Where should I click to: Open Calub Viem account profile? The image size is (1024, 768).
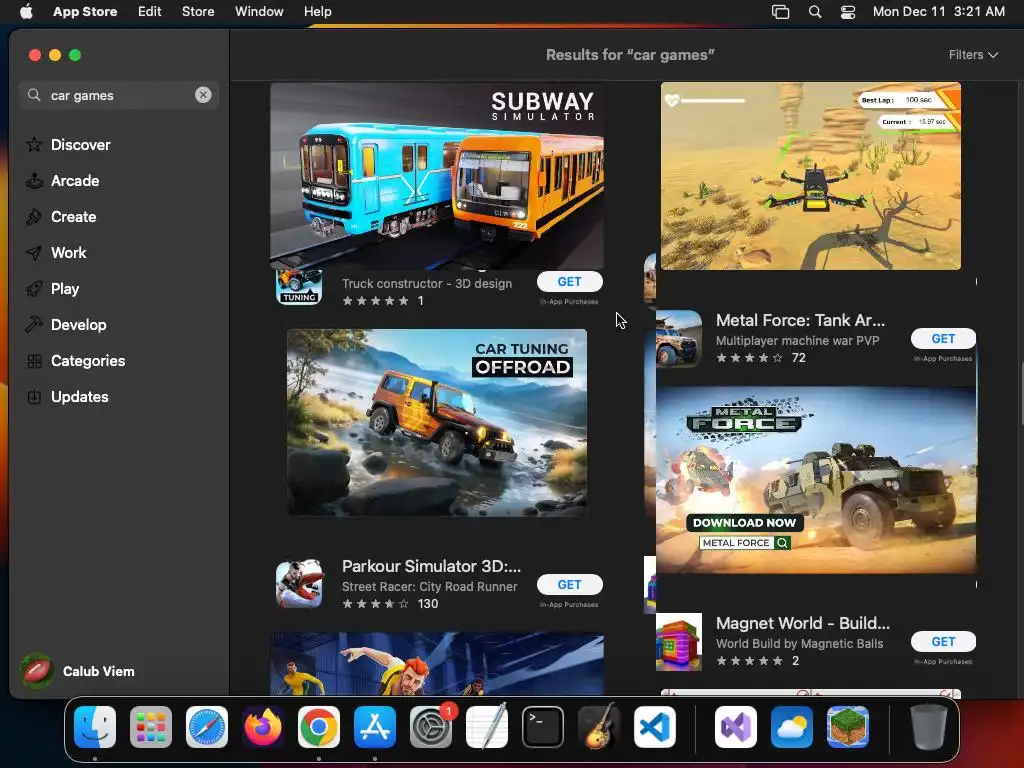pyautogui.click(x=78, y=671)
